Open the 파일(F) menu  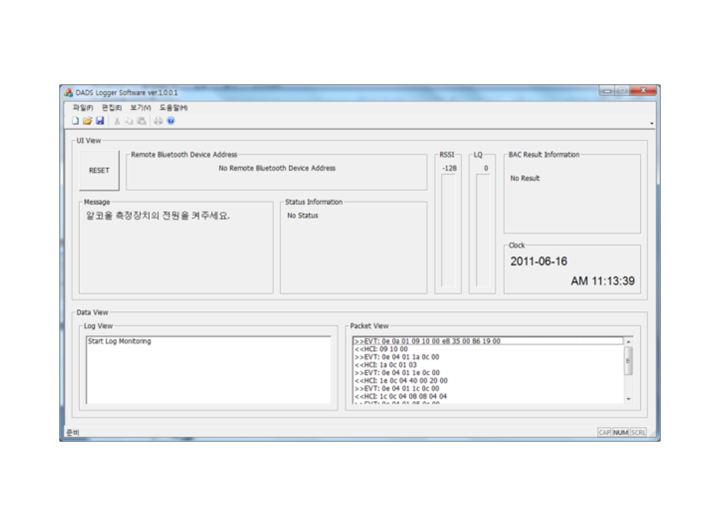[83, 107]
